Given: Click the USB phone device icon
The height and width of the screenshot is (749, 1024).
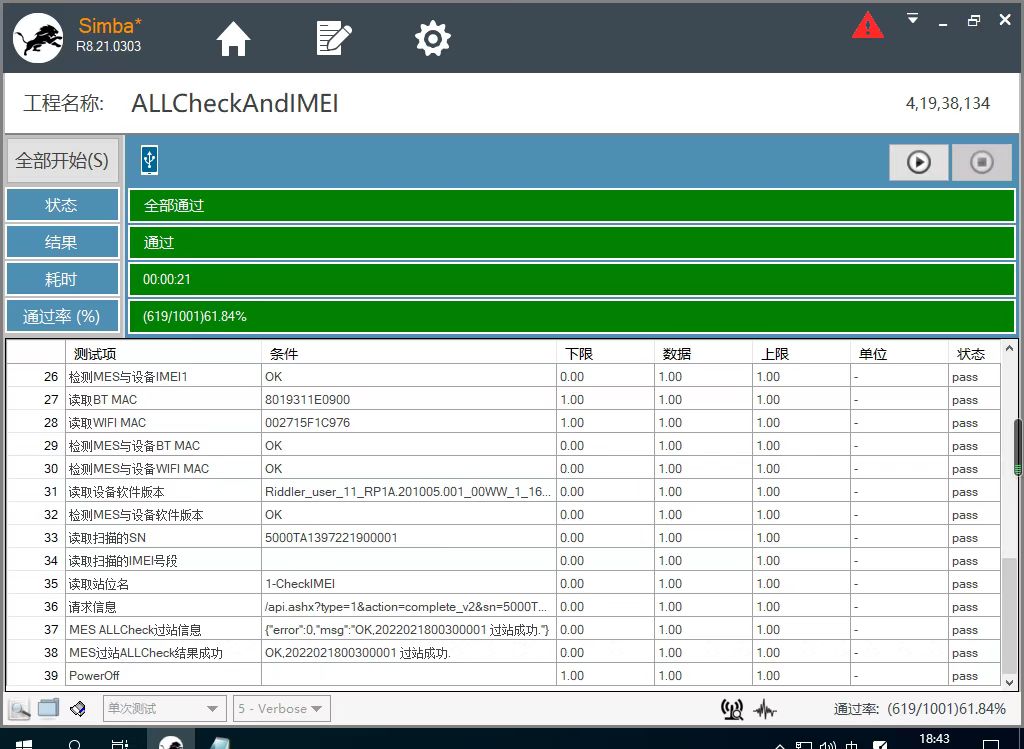Looking at the screenshot, I should [149, 160].
